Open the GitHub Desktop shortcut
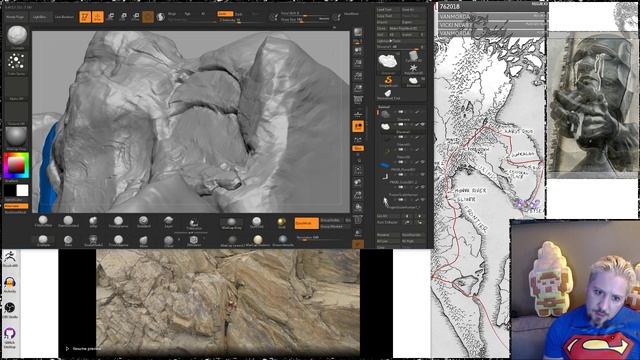The height and width of the screenshot is (360, 640). tap(10, 338)
